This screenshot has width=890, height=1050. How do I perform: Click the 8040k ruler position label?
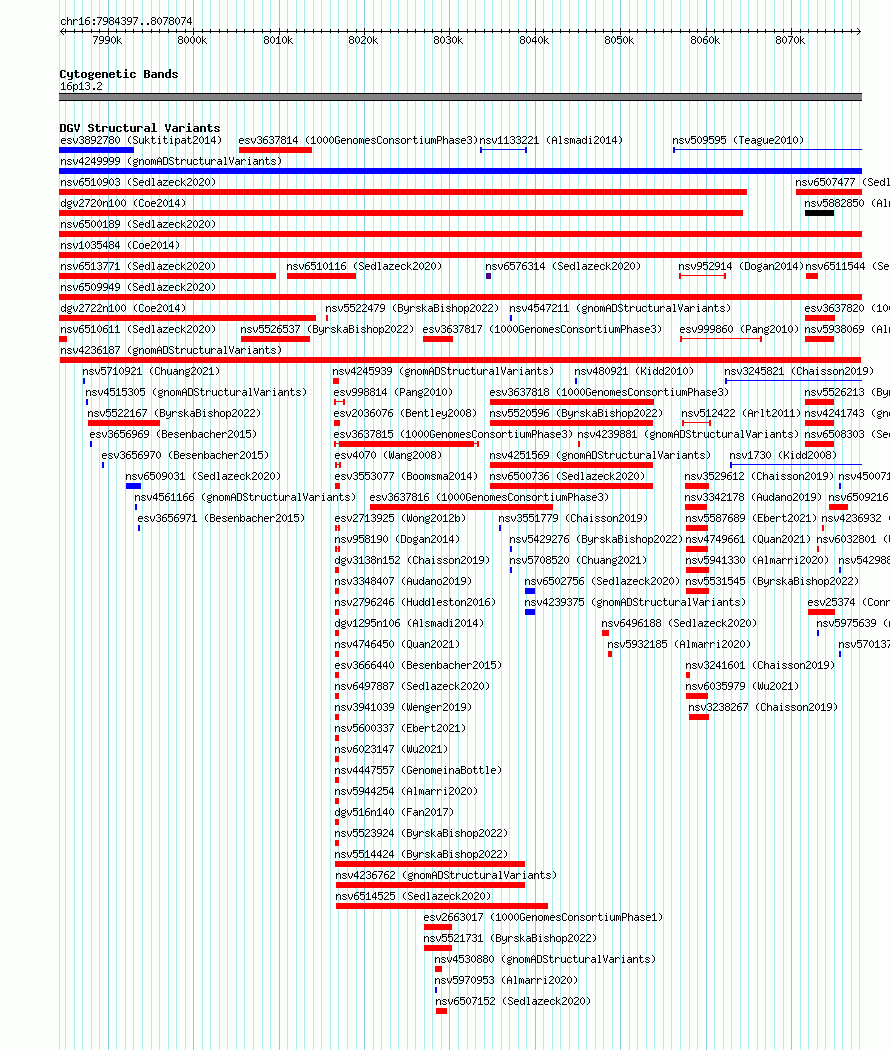(x=534, y=40)
